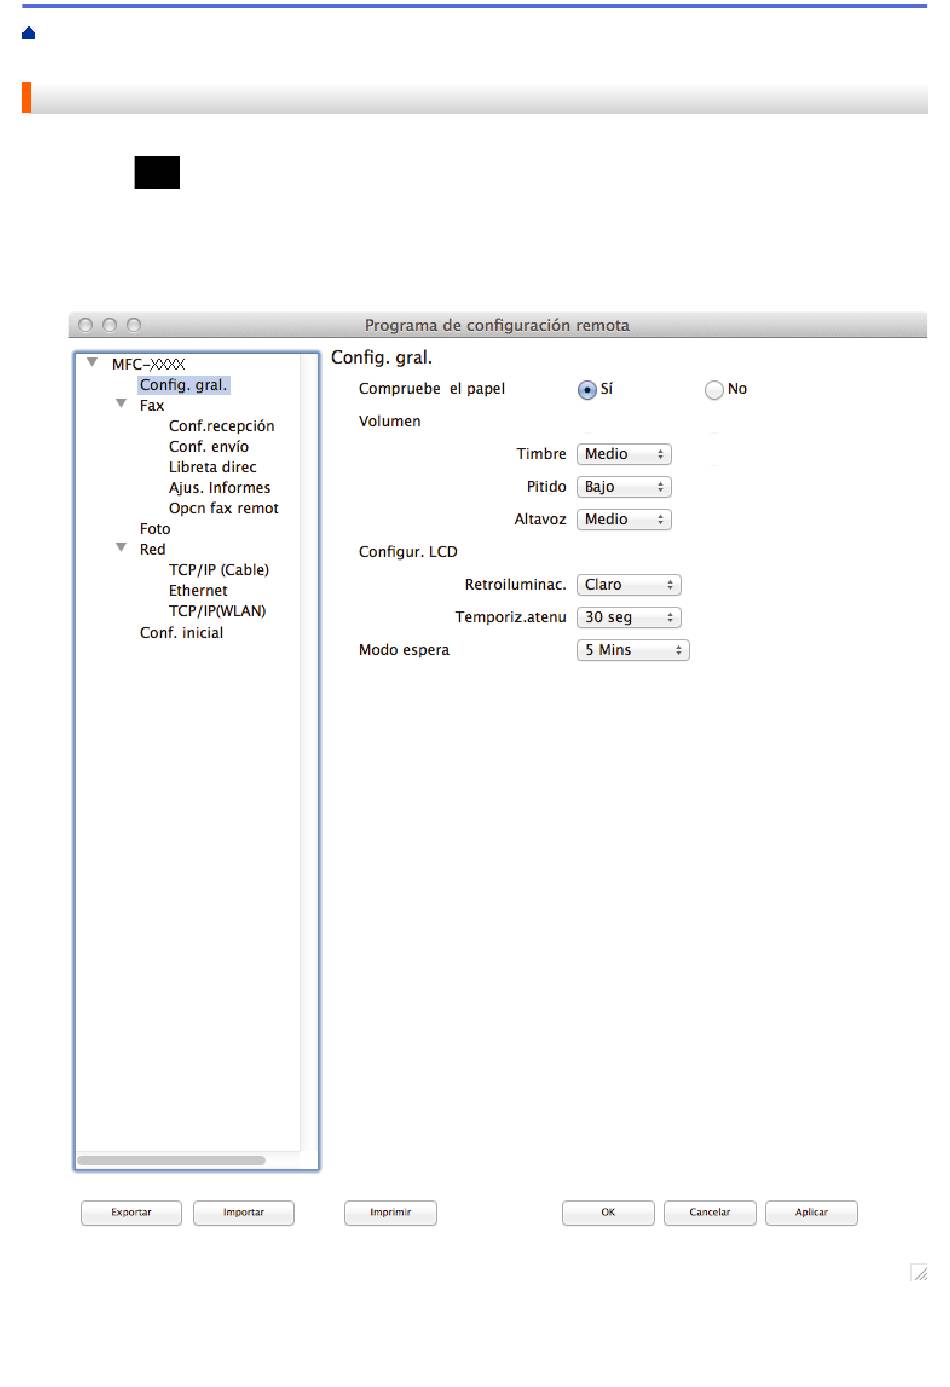Open the Altavoz volume dropdown
The width and height of the screenshot is (950, 1387).
[624, 519]
